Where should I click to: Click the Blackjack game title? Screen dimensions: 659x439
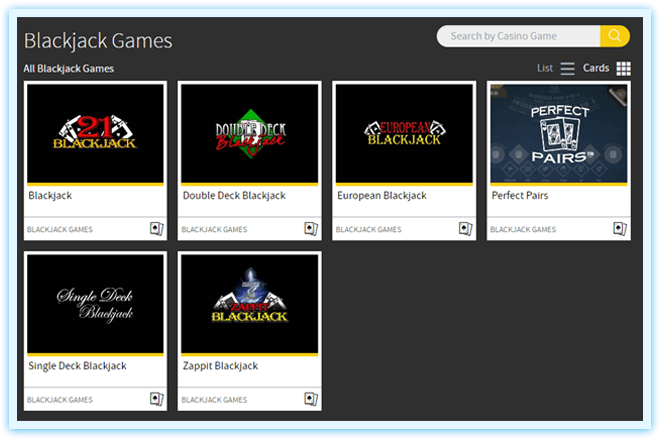click(50, 195)
